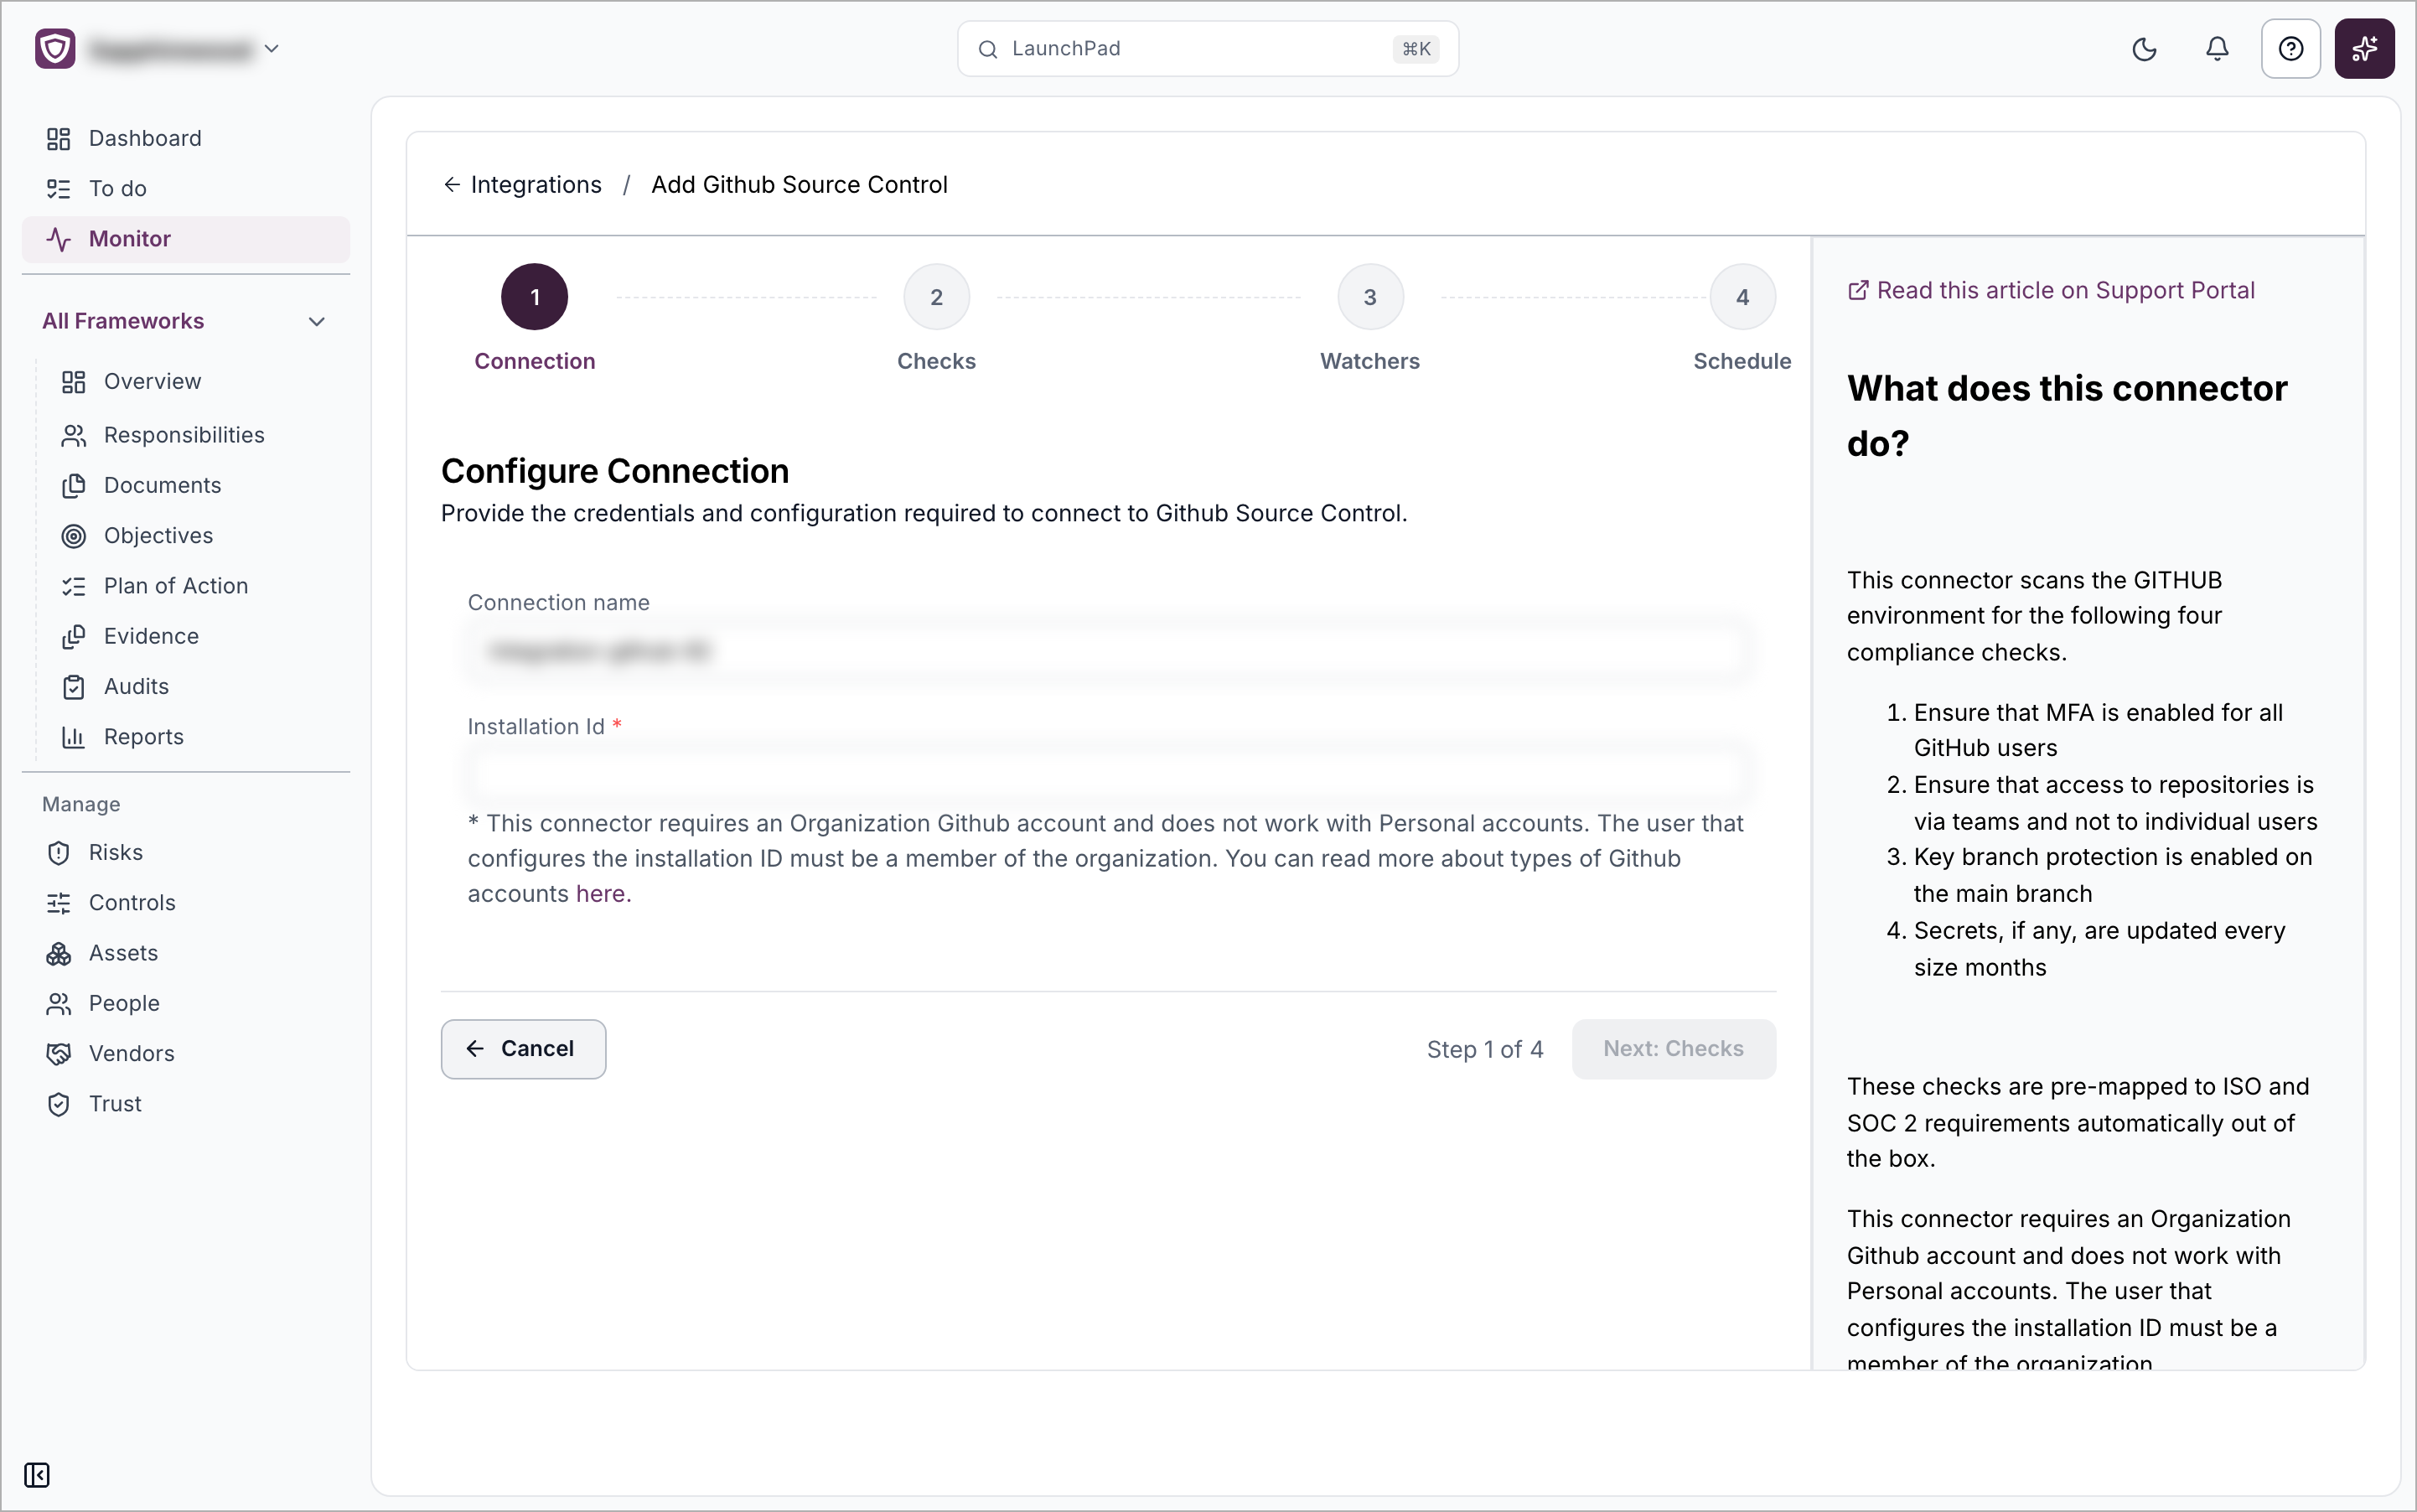
Task: Select step 4 Schedule
Action: point(1742,297)
